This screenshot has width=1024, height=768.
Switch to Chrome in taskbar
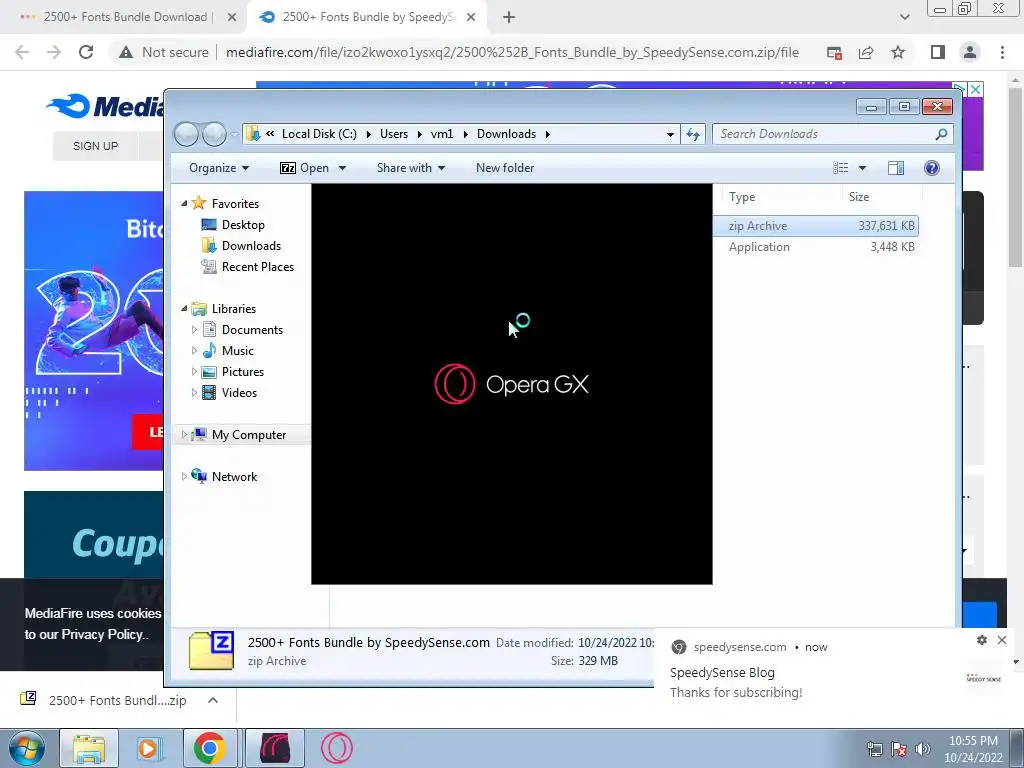tap(209, 748)
